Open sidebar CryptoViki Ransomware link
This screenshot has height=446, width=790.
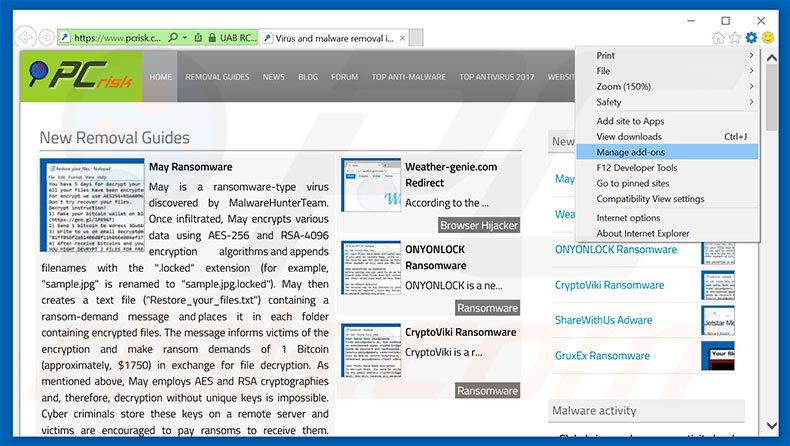(x=609, y=285)
